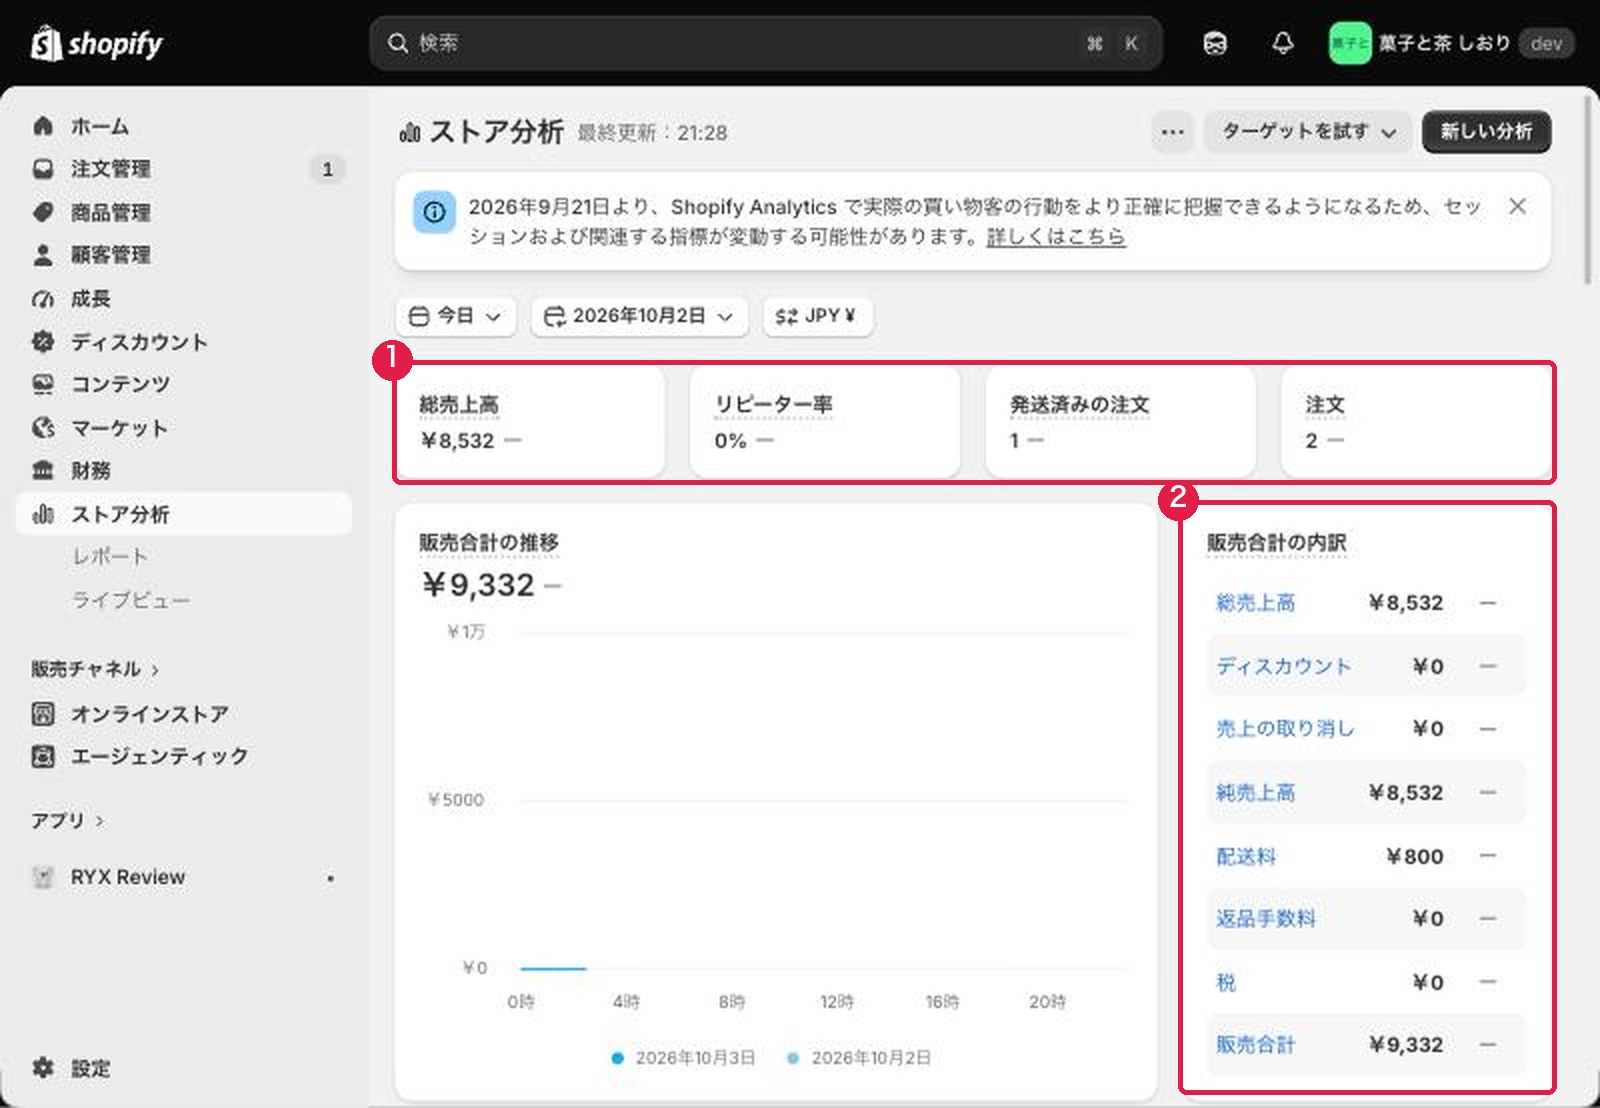
Task: Click the 財務 bank icon
Action: pos(43,470)
